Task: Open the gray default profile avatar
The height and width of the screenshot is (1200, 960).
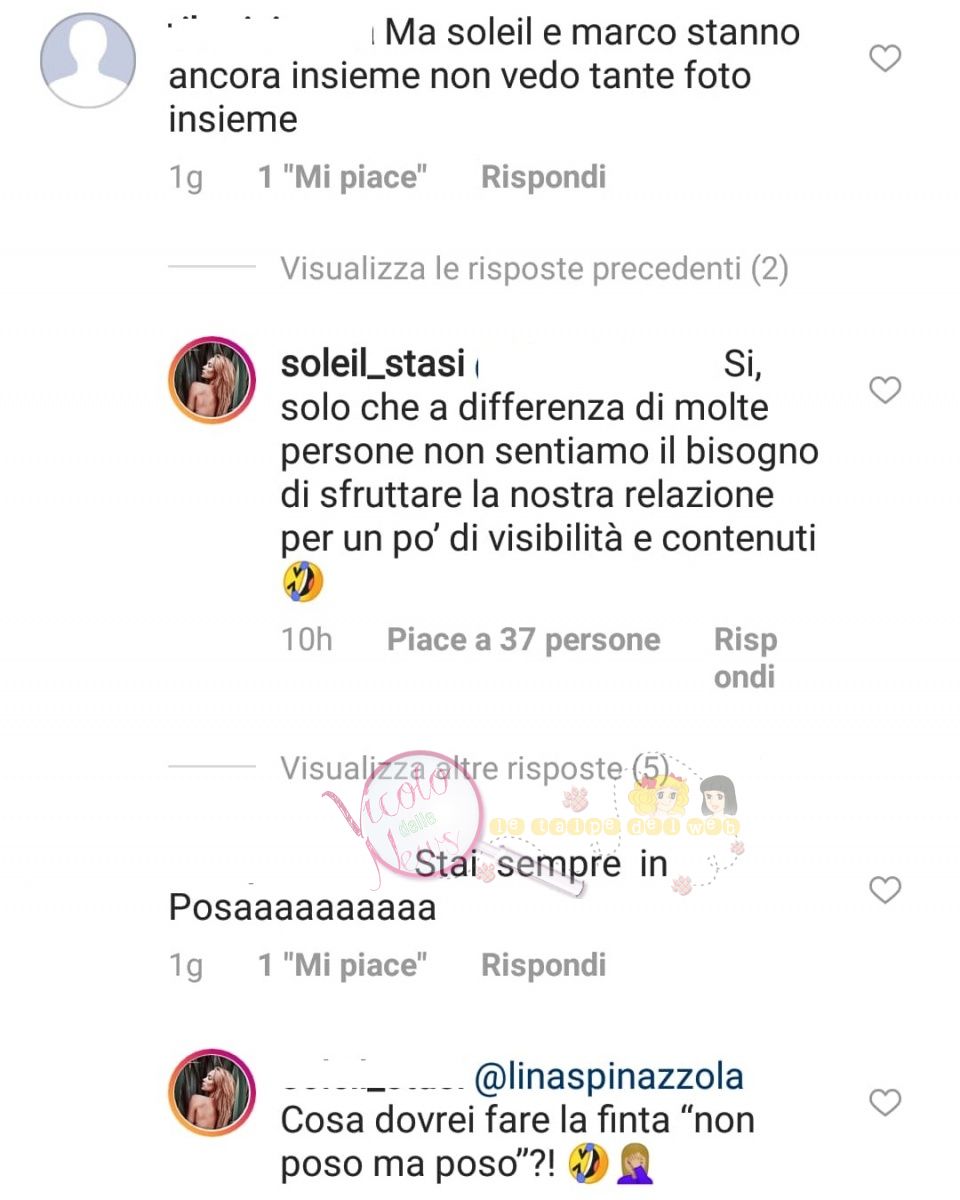Action: point(88,60)
